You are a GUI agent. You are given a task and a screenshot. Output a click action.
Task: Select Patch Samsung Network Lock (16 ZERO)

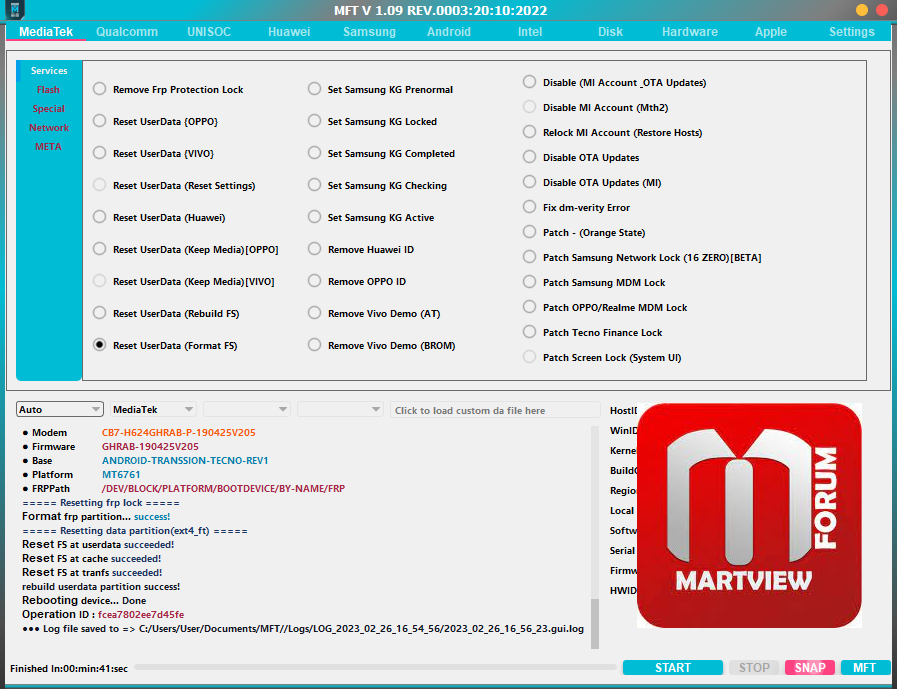click(x=642, y=258)
